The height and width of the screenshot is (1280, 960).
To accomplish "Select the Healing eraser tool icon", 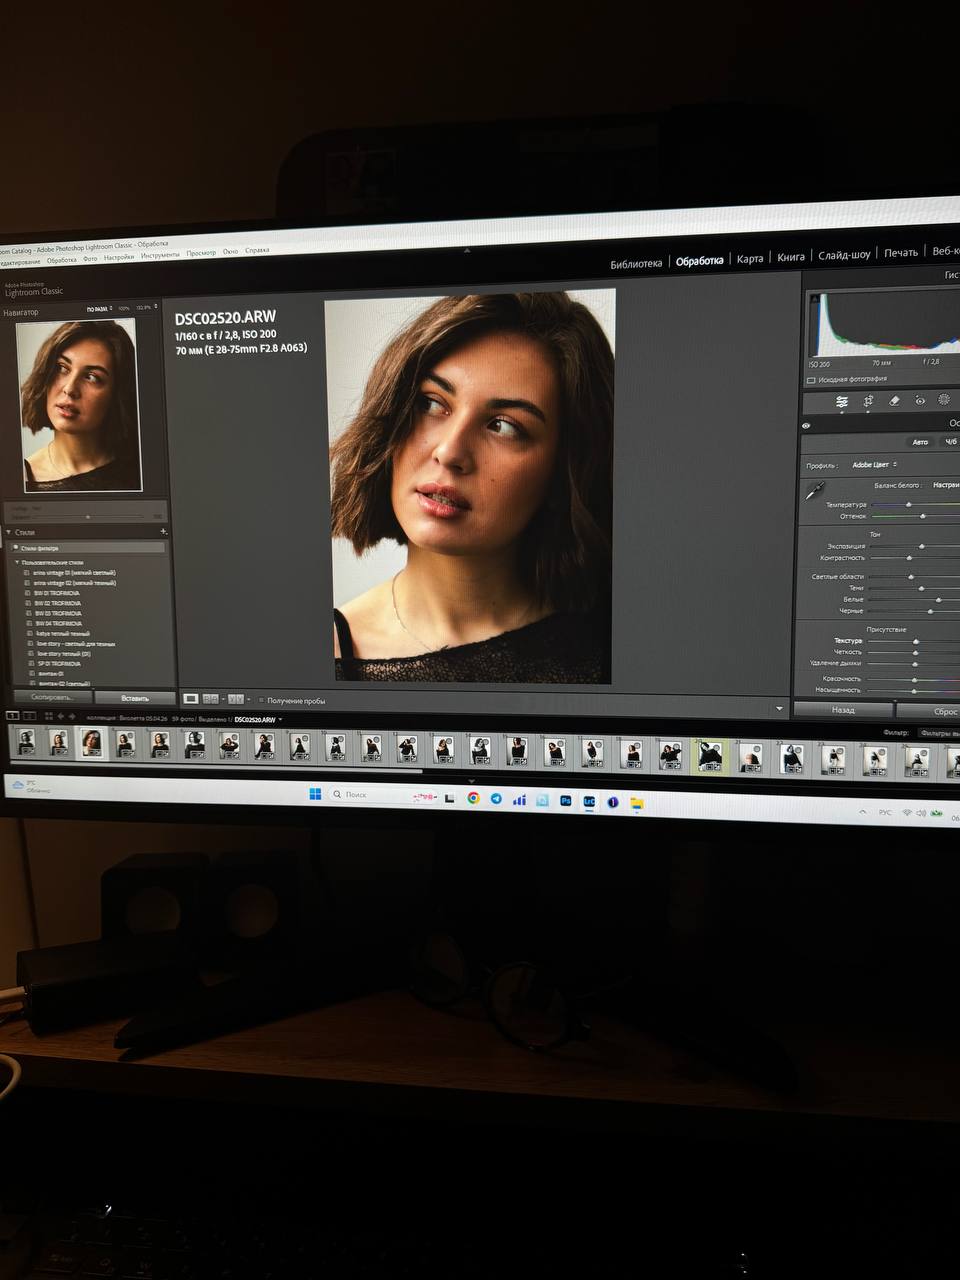I will pos(894,401).
